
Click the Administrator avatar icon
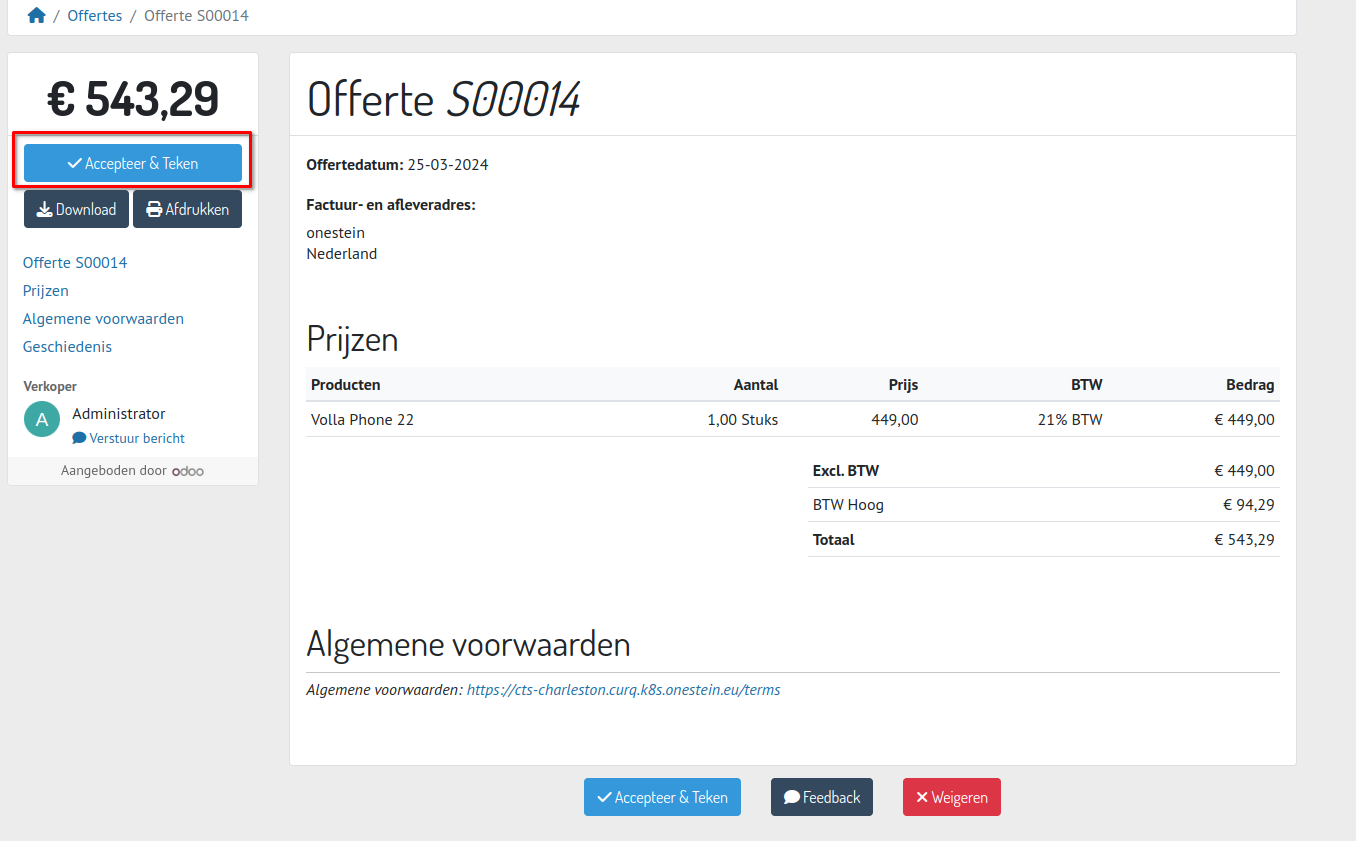point(42,419)
